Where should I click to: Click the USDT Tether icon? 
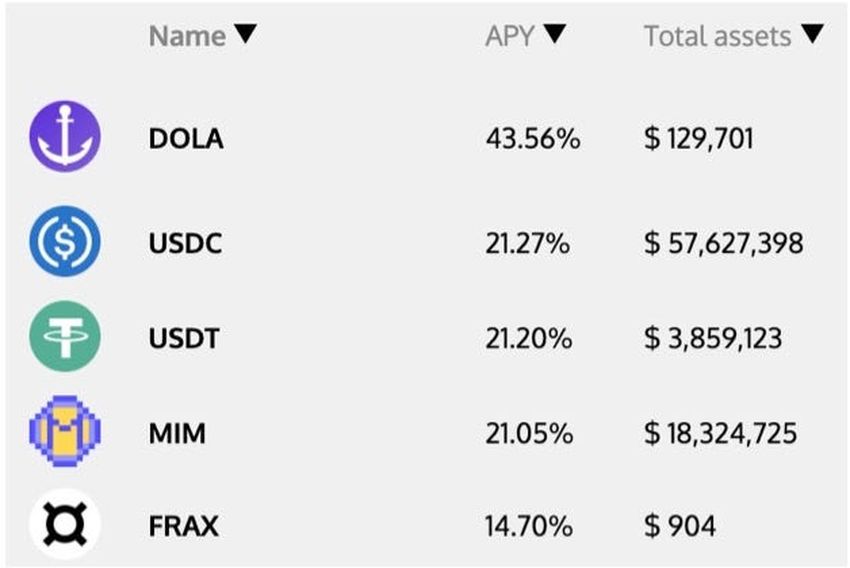tap(65, 337)
